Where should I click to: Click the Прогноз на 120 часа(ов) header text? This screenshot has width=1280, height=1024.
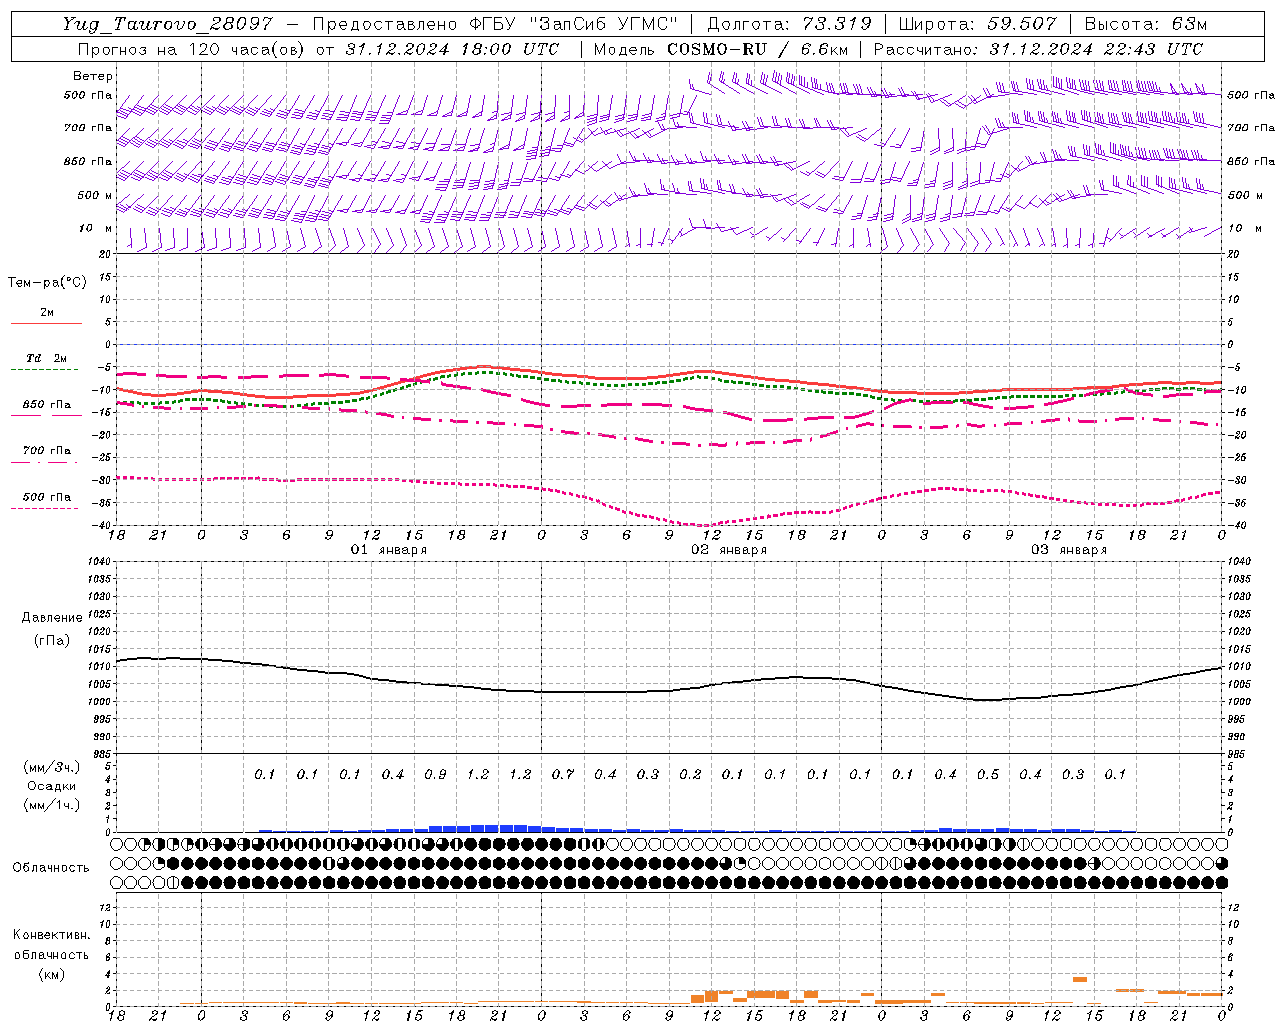[x=191, y=49]
